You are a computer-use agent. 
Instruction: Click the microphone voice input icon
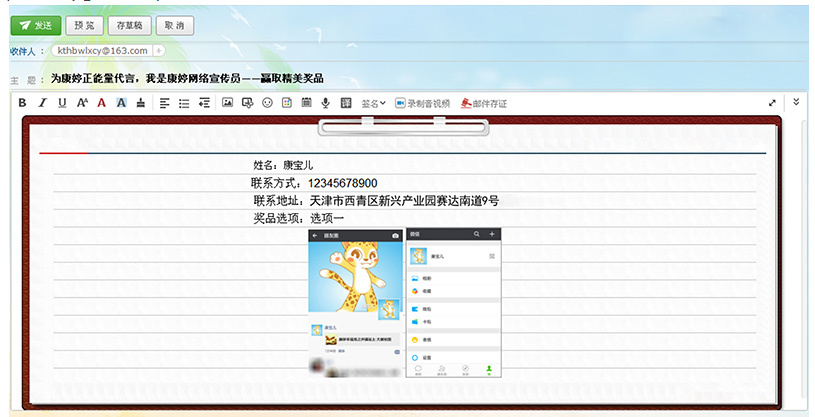coord(326,103)
